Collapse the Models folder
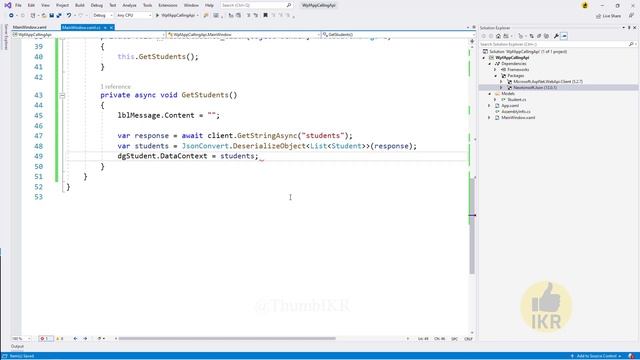Screen dimensions: 640x360 click(x=490, y=93)
